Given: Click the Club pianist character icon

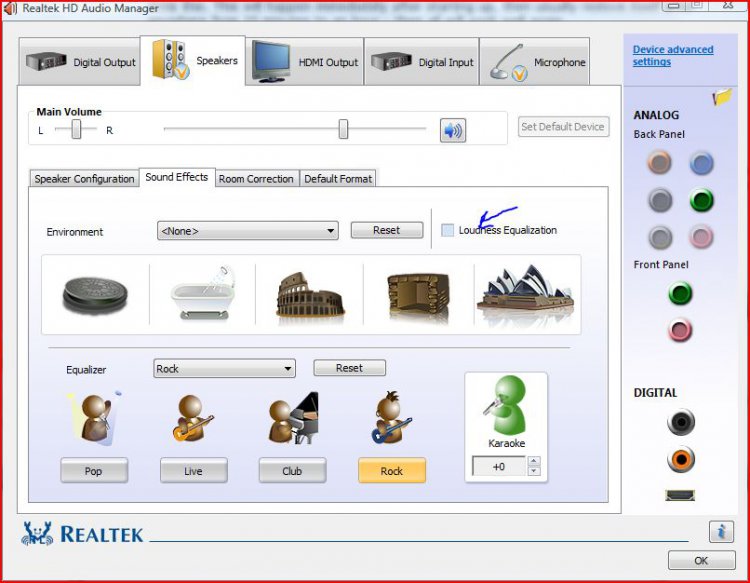Looking at the screenshot, I should [x=293, y=418].
